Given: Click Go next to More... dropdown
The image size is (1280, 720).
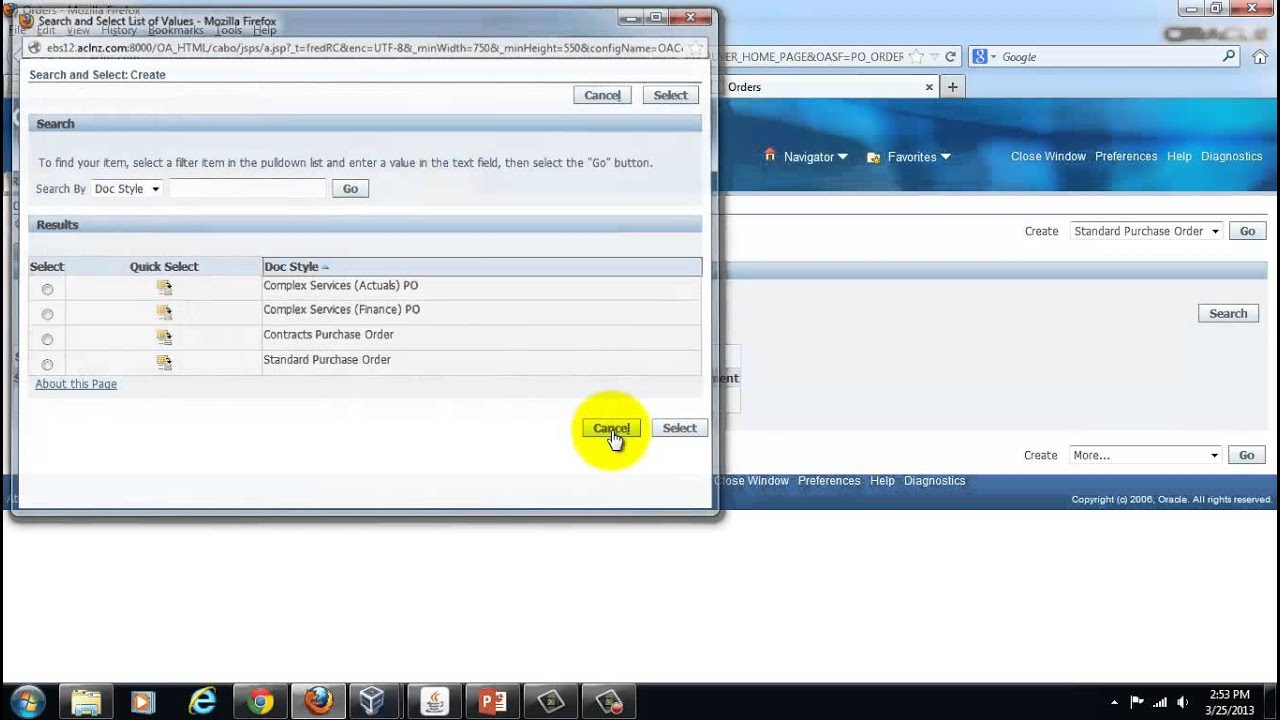Looking at the screenshot, I should [x=1246, y=455].
